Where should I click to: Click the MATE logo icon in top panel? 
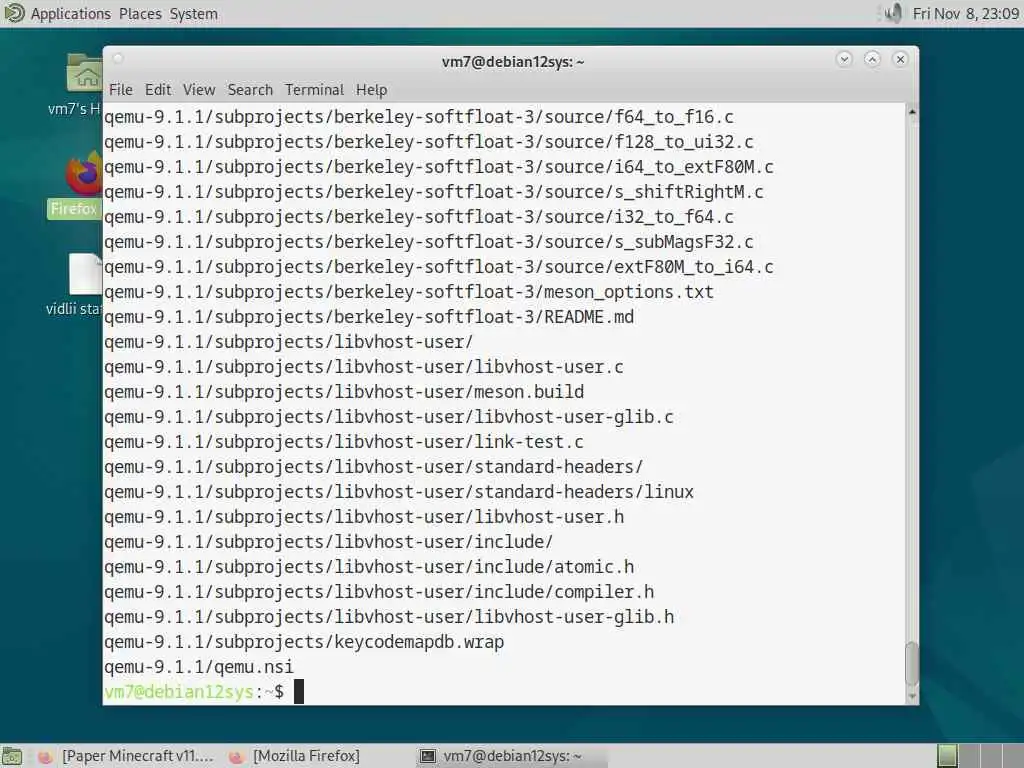click(14, 13)
